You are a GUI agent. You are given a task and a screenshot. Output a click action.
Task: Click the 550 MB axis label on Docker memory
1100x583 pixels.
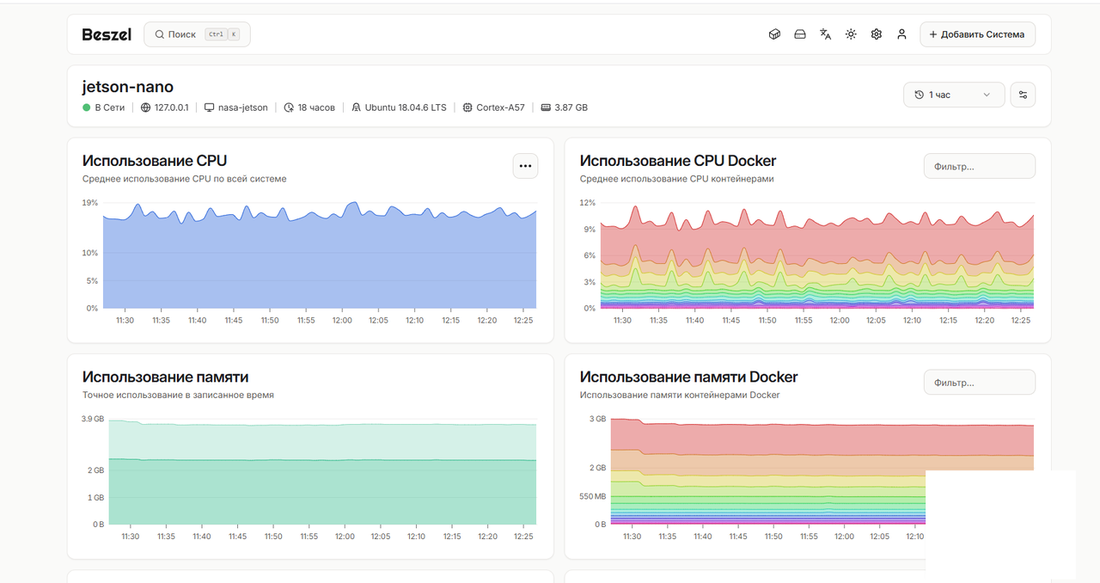(593, 496)
